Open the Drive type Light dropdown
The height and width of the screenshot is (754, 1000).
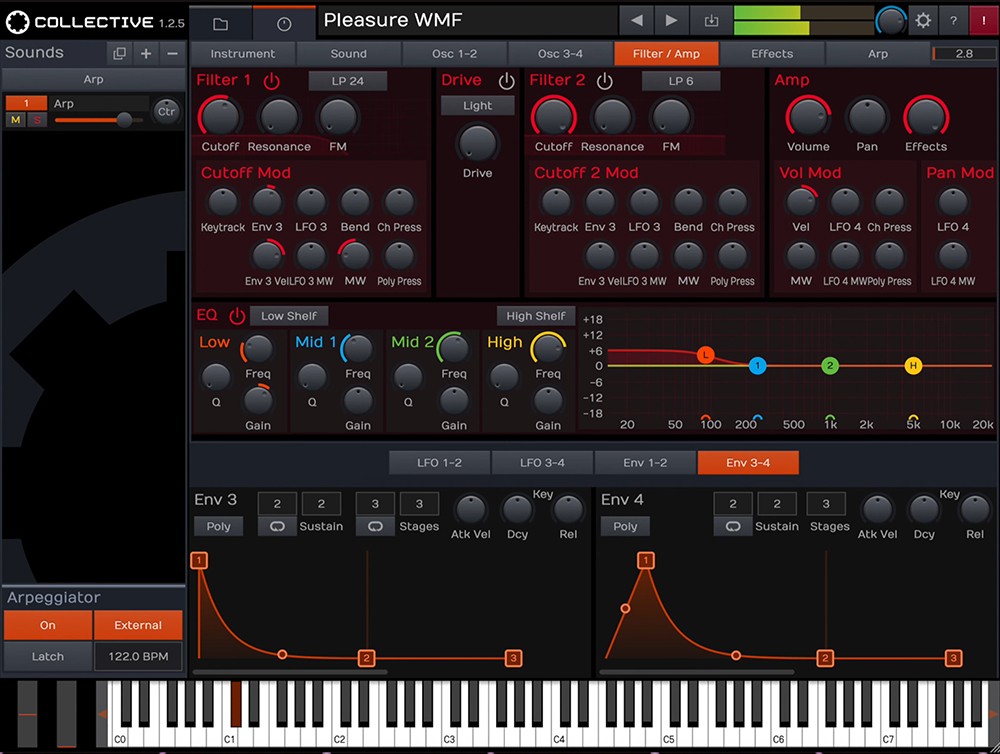point(477,105)
